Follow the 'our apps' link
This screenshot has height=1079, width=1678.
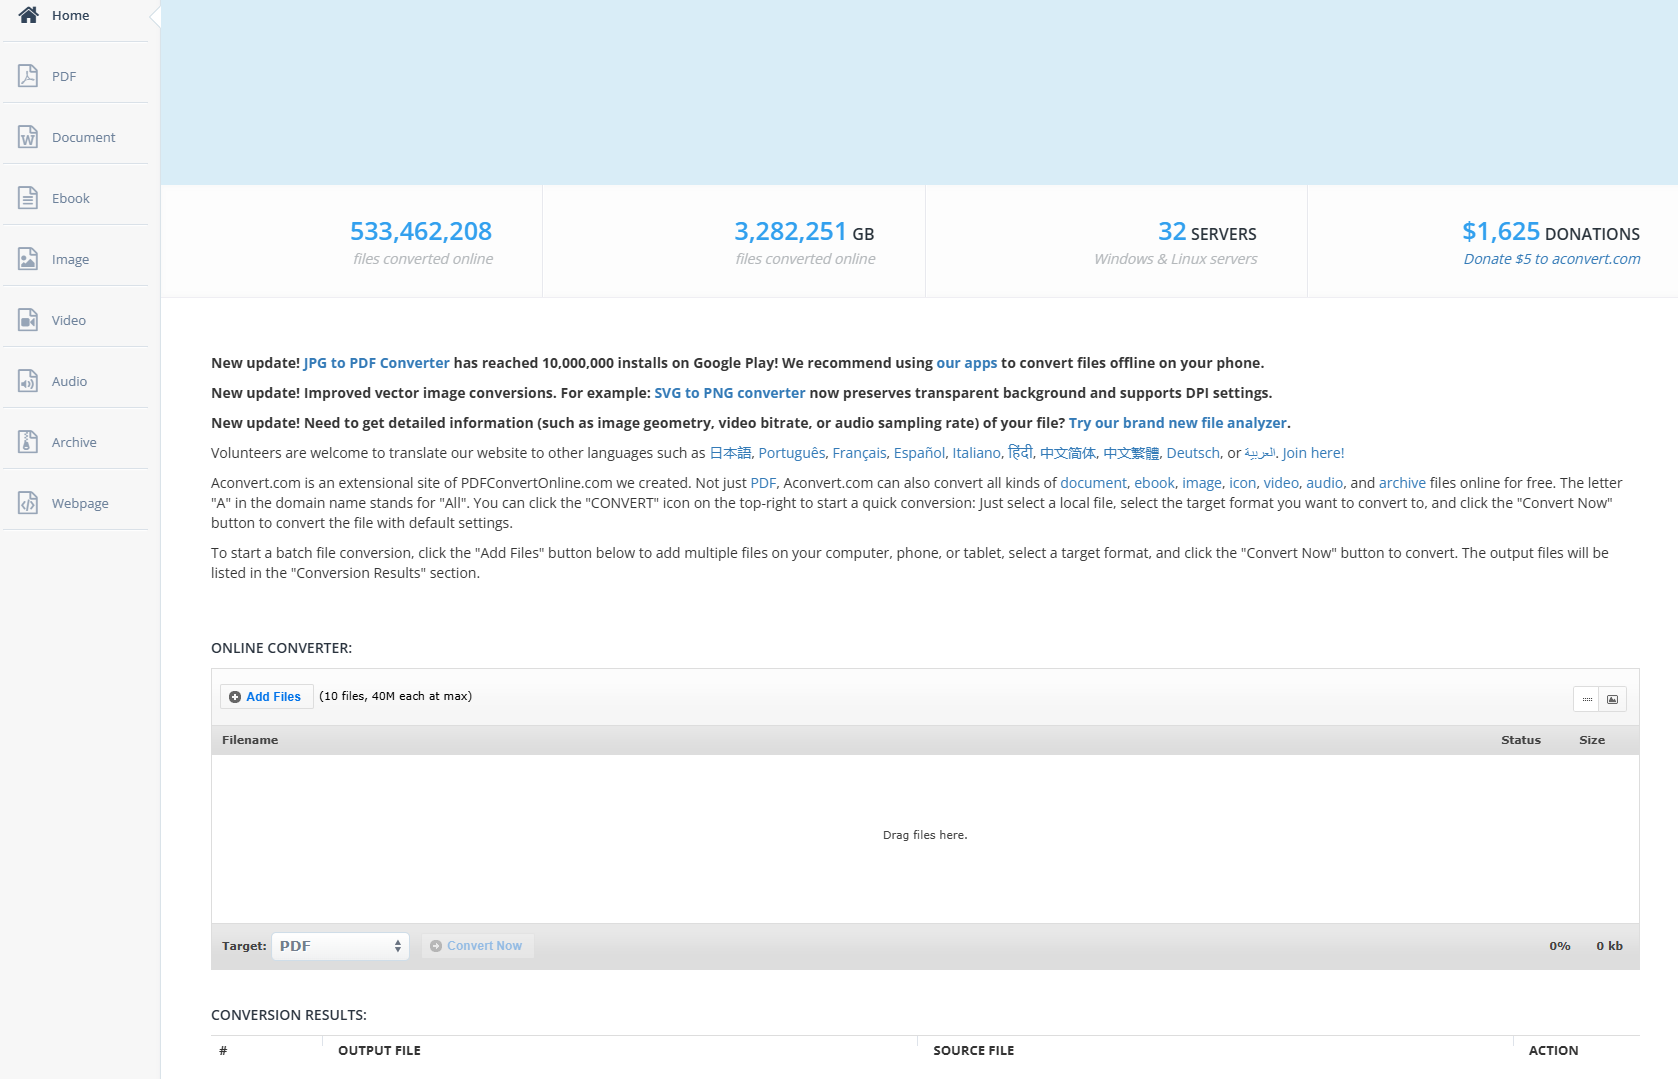(x=967, y=363)
